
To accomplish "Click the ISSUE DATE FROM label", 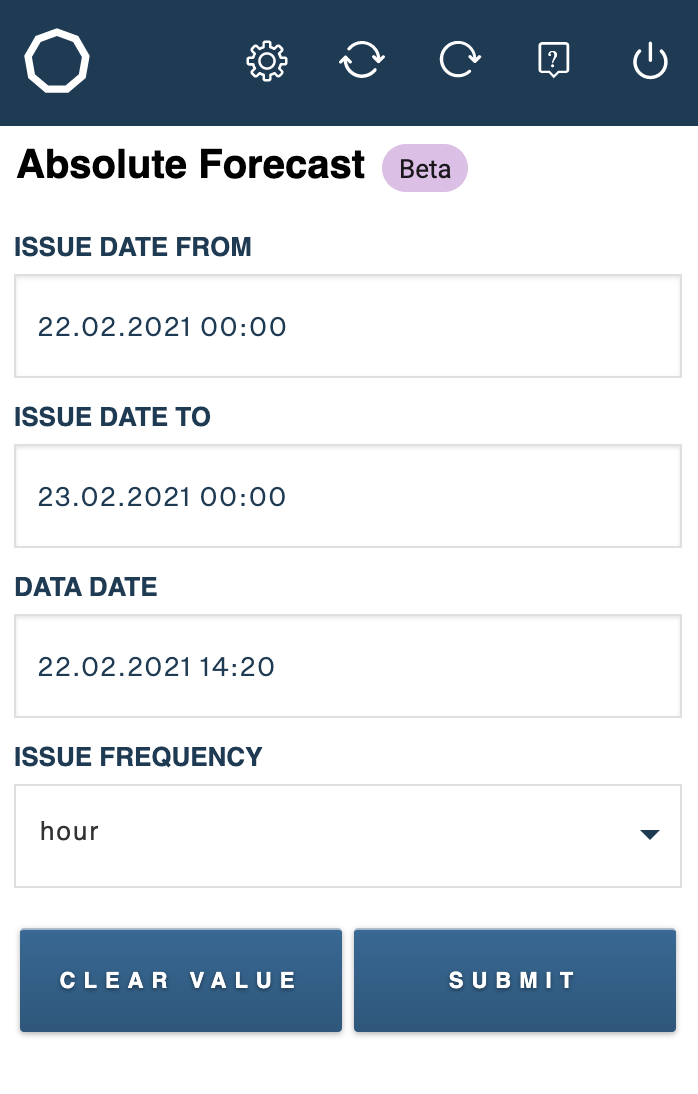I will click(133, 247).
